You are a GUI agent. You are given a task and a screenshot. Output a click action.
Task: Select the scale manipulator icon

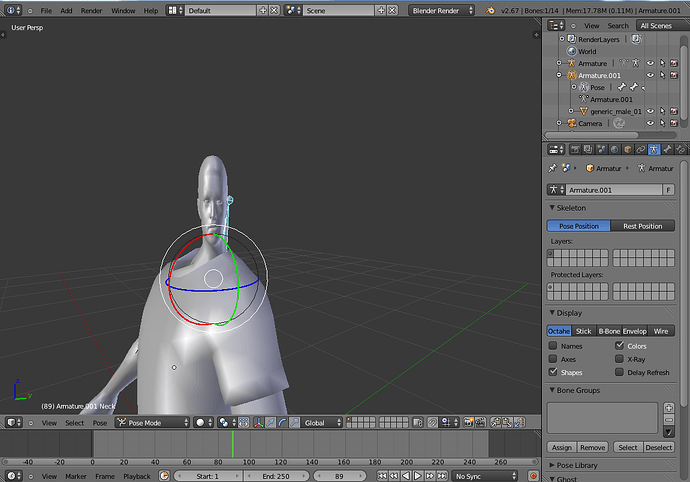pyautogui.click(x=294, y=423)
